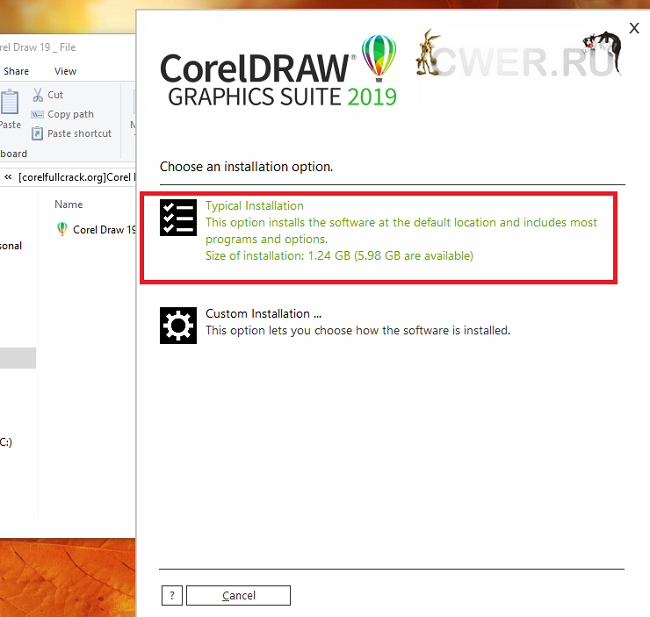Sort by the Name column header
650x617 pixels.
click(68, 204)
